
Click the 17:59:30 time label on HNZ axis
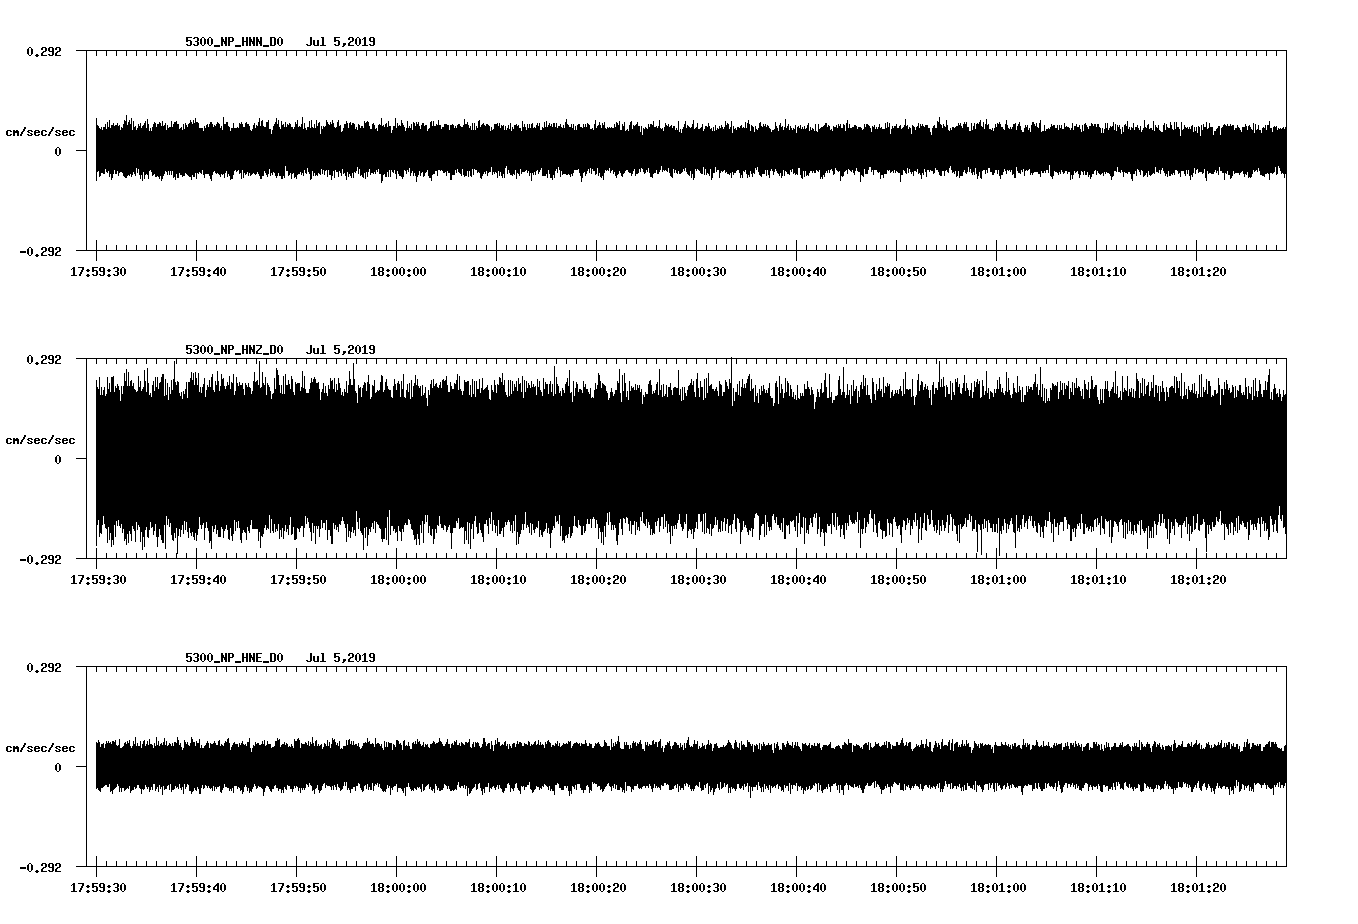coord(98,580)
